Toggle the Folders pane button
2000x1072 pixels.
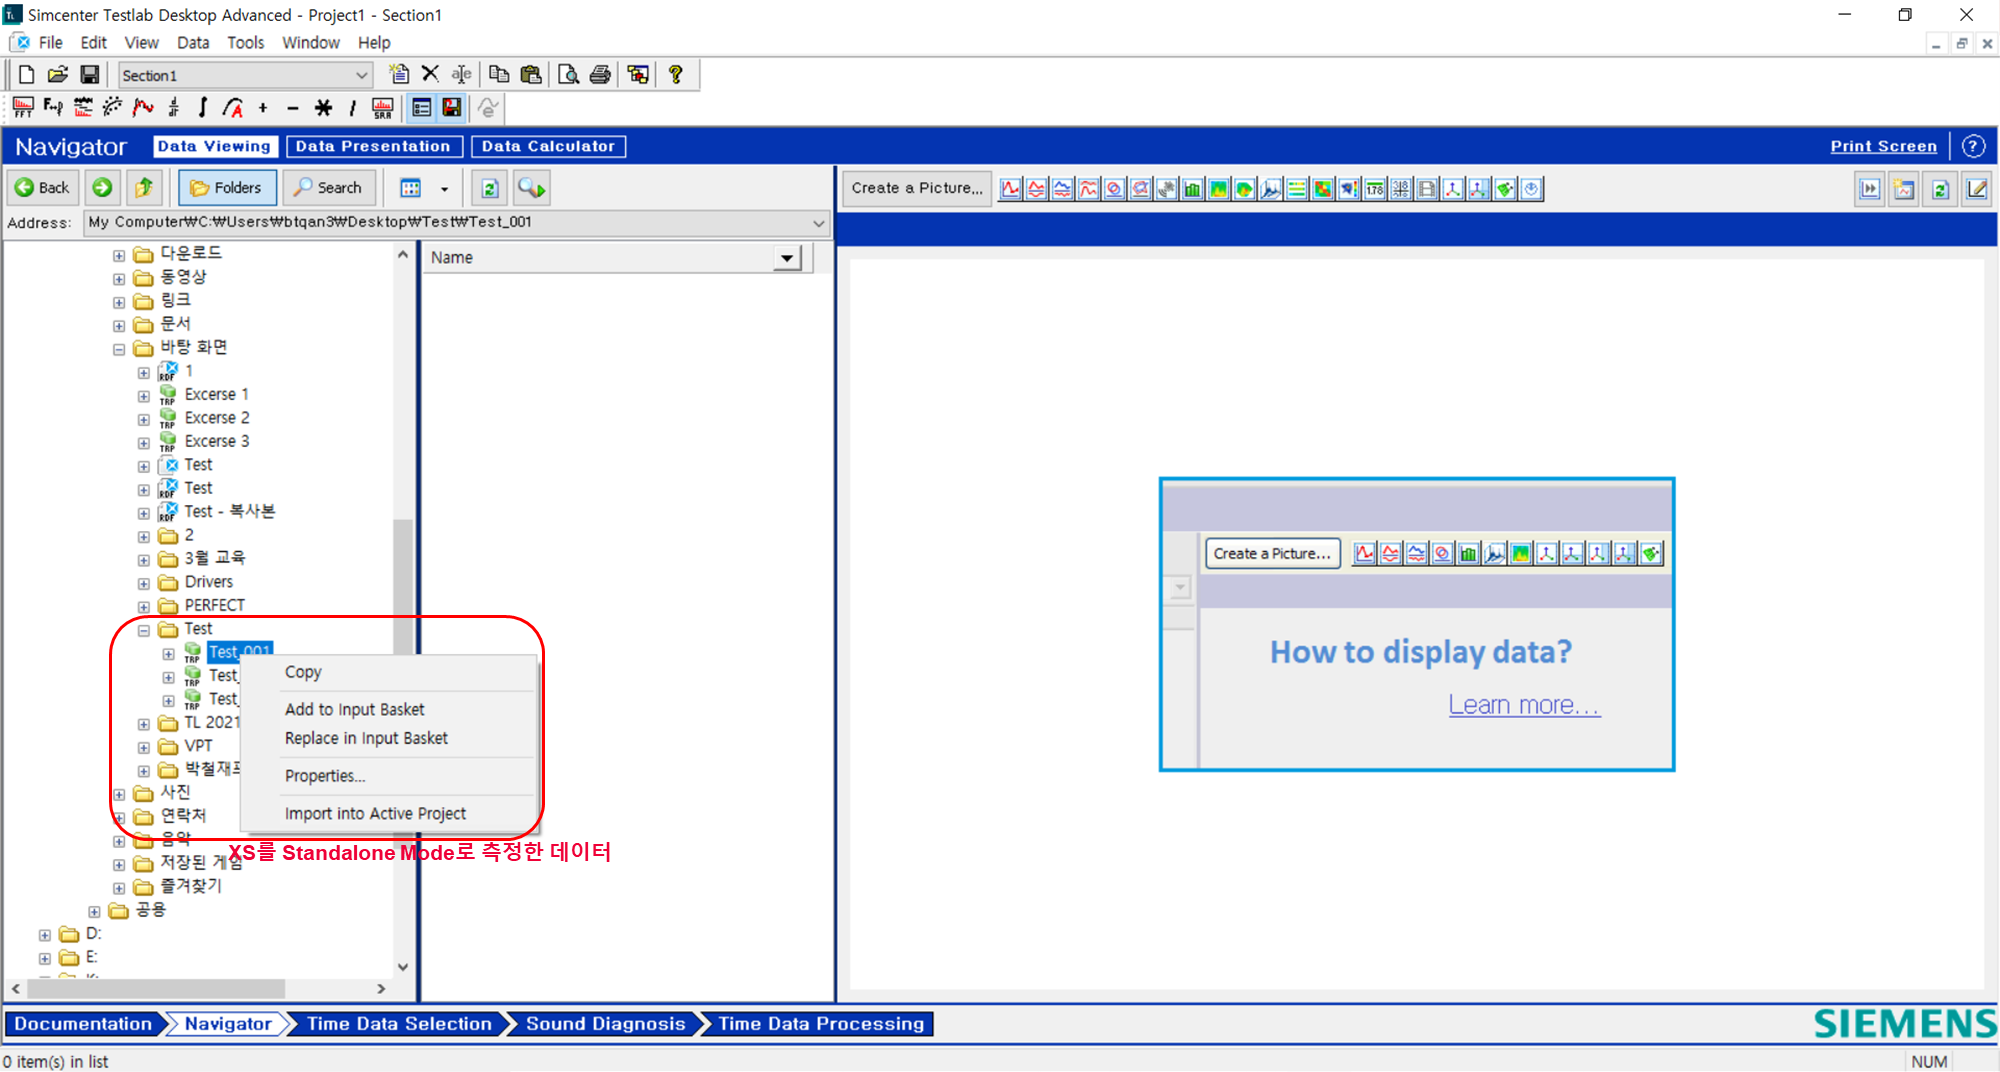click(x=226, y=188)
